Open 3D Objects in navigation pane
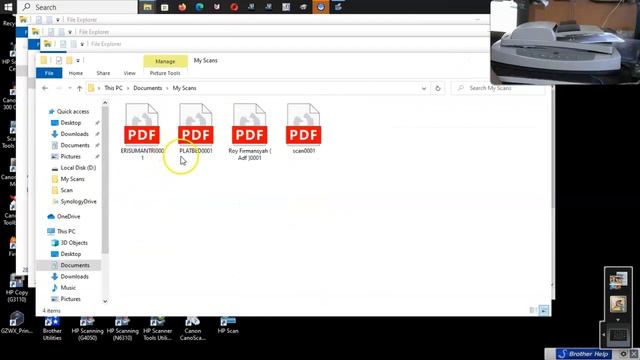 (x=74, y=242)
